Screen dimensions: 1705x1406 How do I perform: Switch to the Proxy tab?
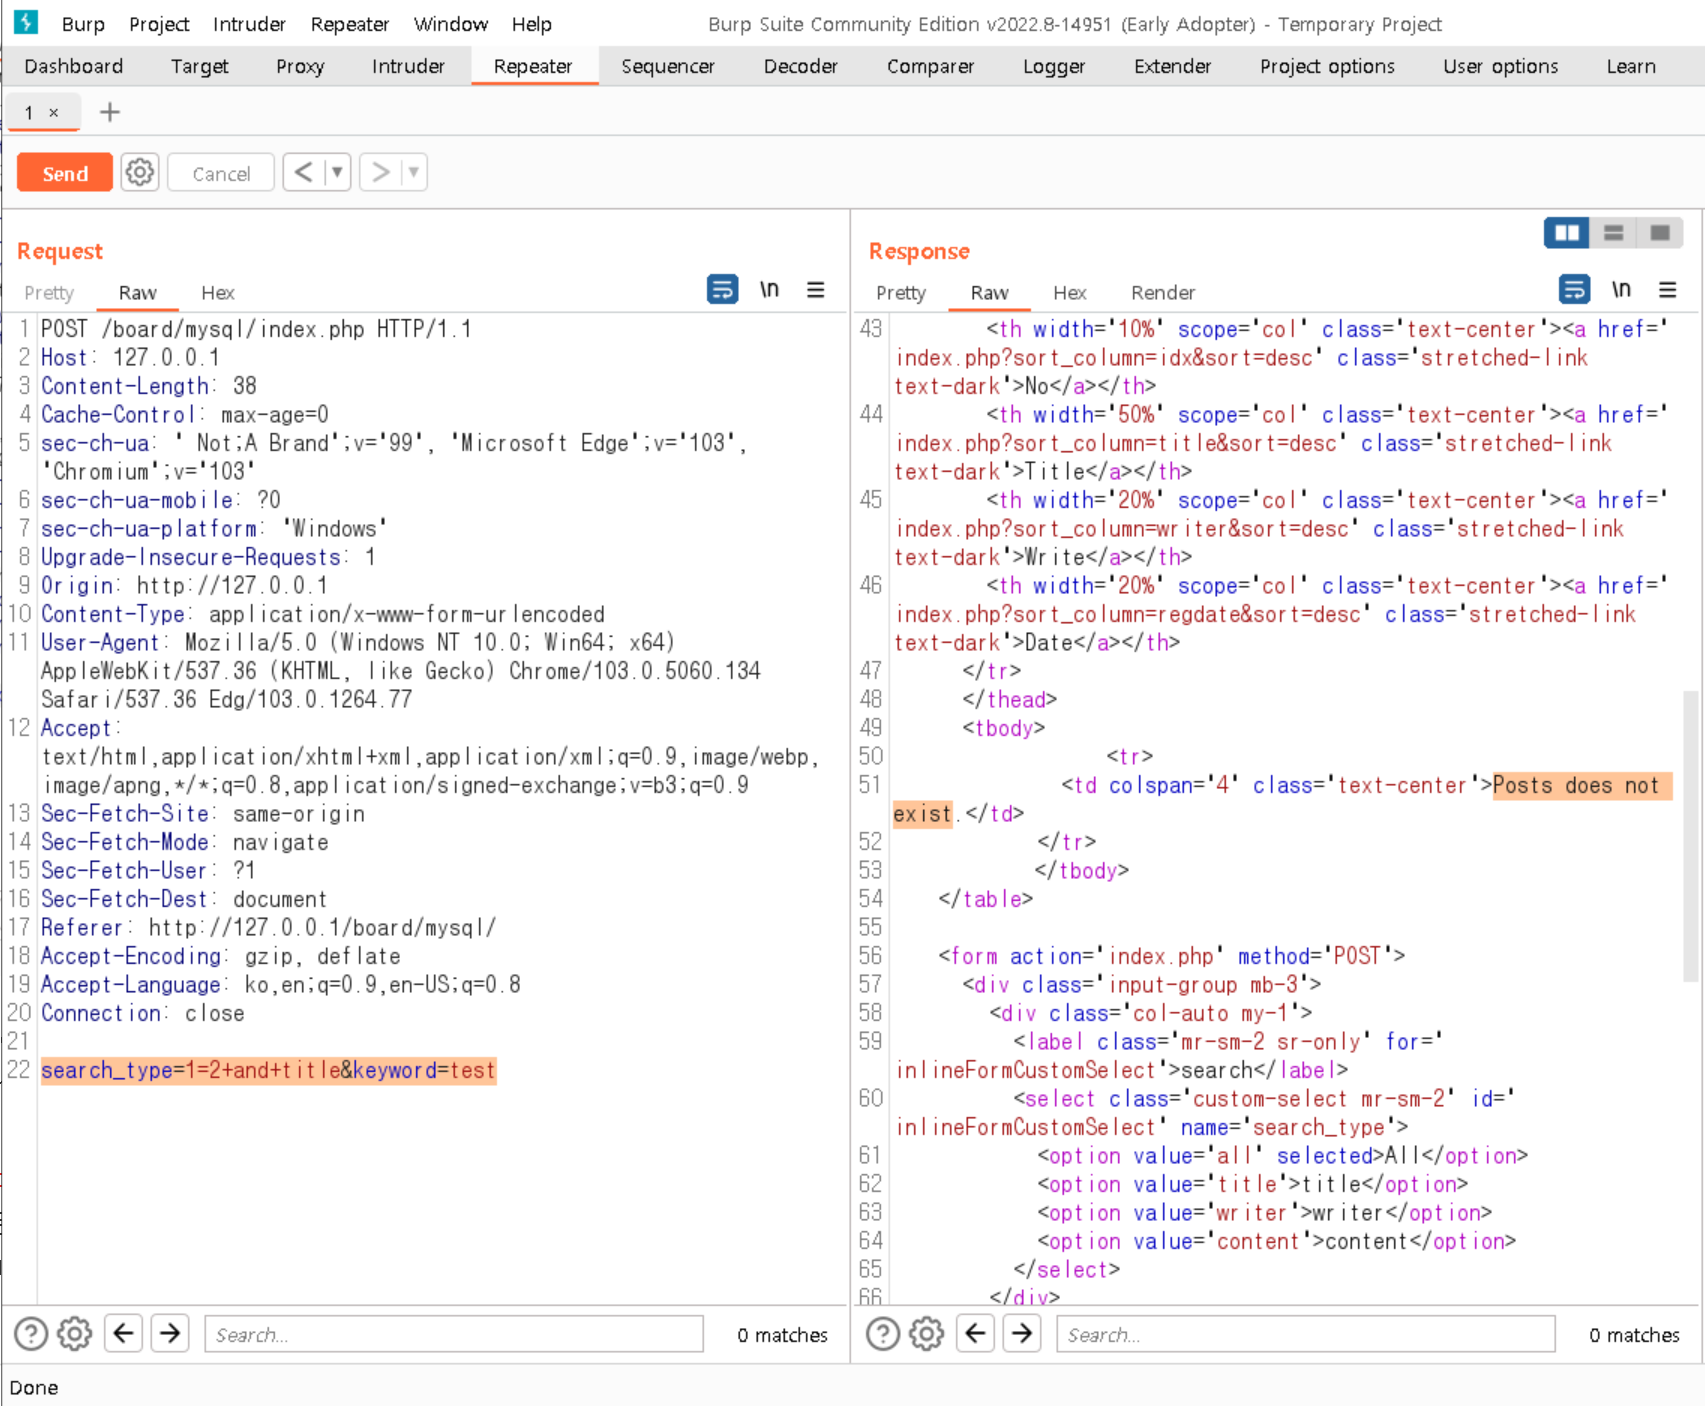pos(300,66)
